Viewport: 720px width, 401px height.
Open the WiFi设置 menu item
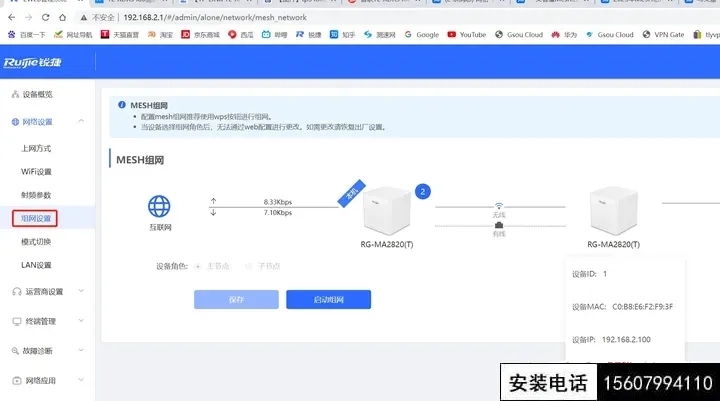[36, 172]
